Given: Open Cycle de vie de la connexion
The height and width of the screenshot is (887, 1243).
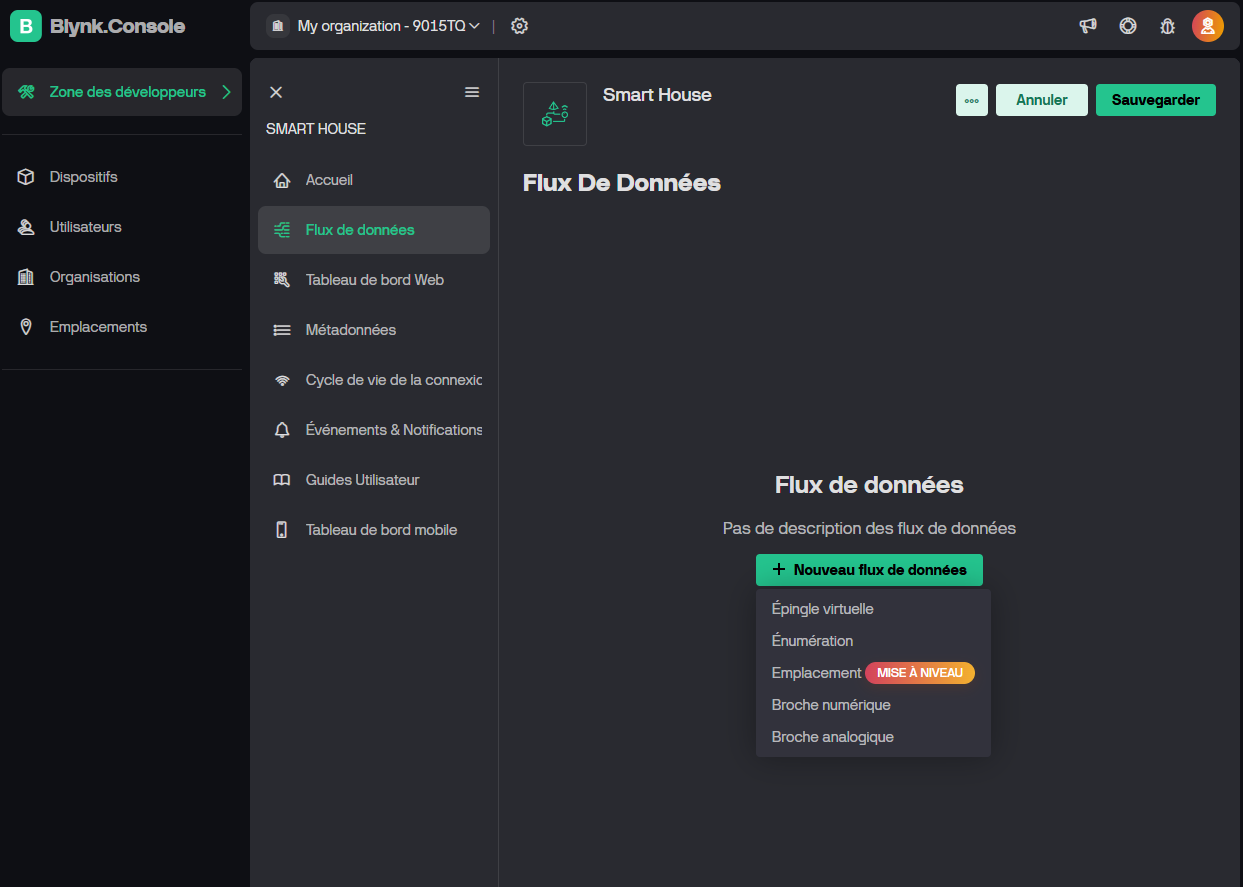Looking at the screenshot, I should (x=374, y=380).
